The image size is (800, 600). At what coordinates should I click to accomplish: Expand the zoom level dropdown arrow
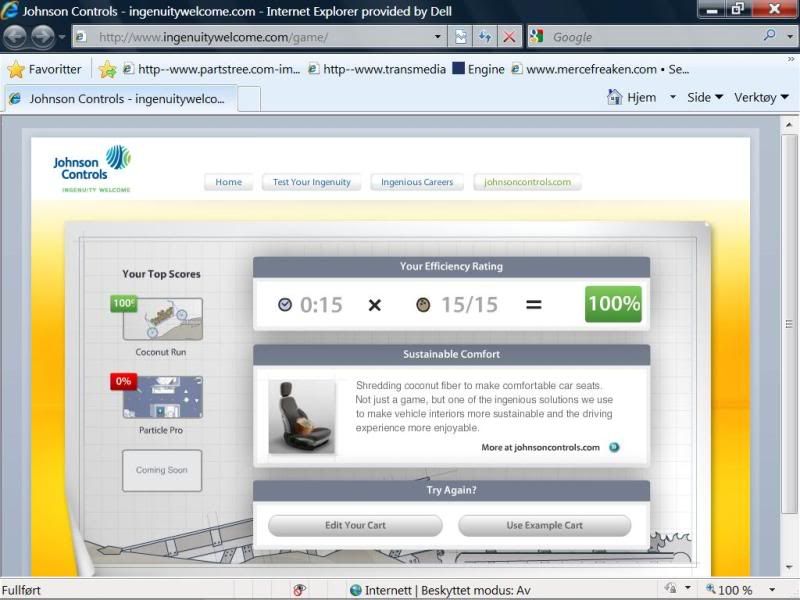(x=772, y=590)
